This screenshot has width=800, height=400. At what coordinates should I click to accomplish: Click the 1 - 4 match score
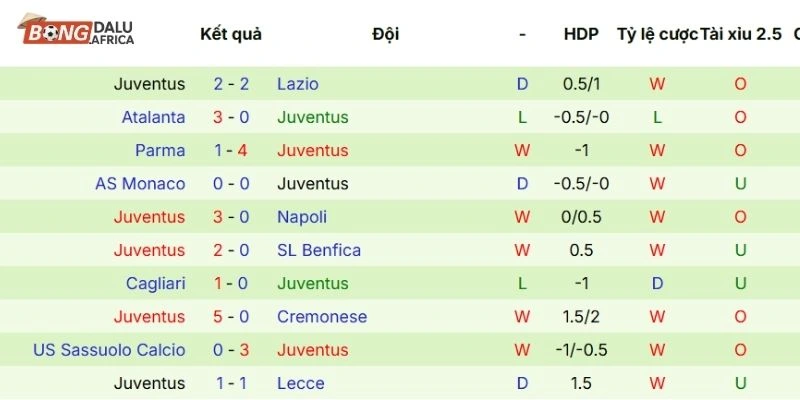(x=231, y=150)
